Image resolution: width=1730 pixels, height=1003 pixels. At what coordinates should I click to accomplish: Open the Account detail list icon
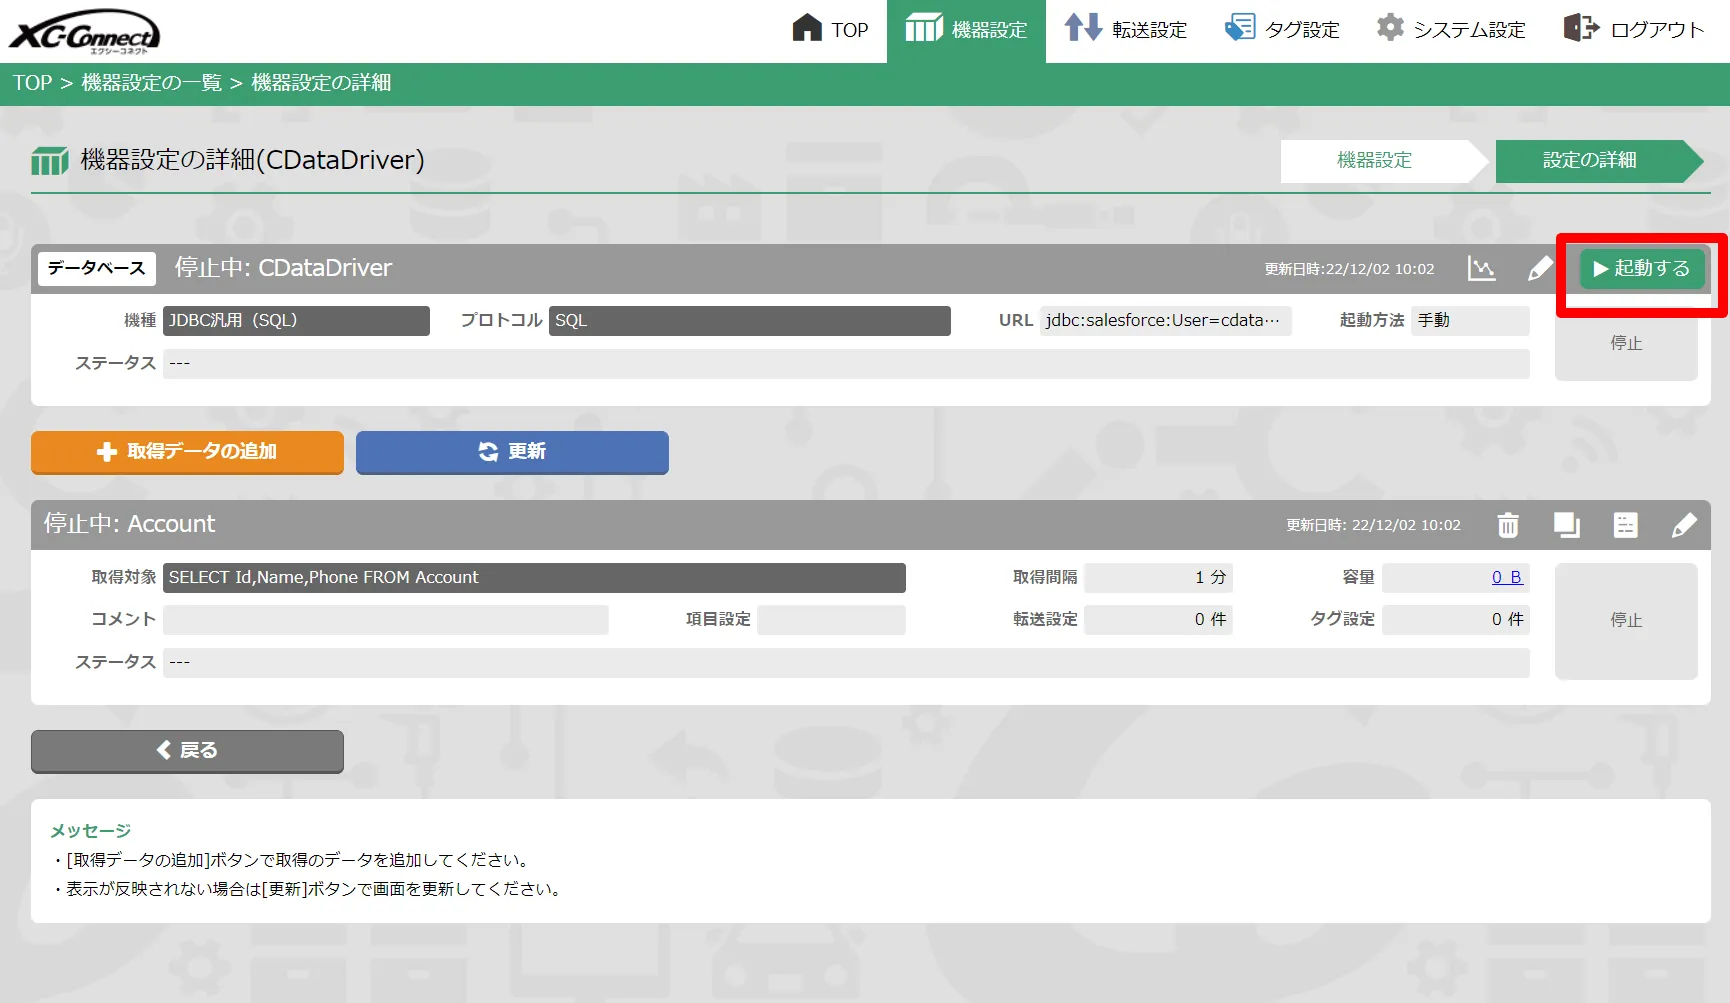(x=1625, y=524)
